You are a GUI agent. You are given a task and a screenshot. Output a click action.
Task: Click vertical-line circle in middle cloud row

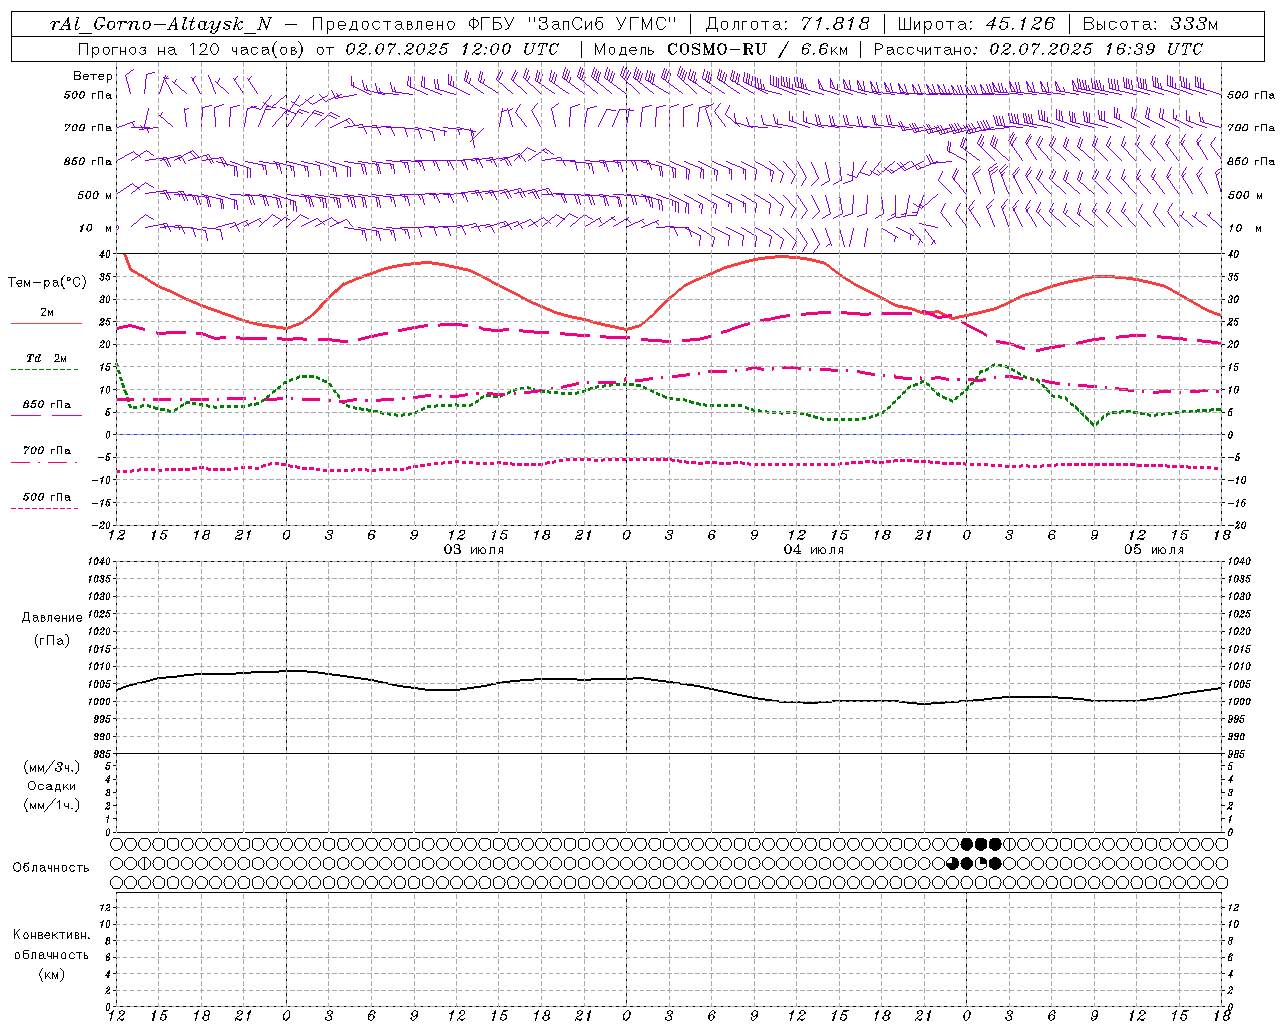click(x=144, y=863)
